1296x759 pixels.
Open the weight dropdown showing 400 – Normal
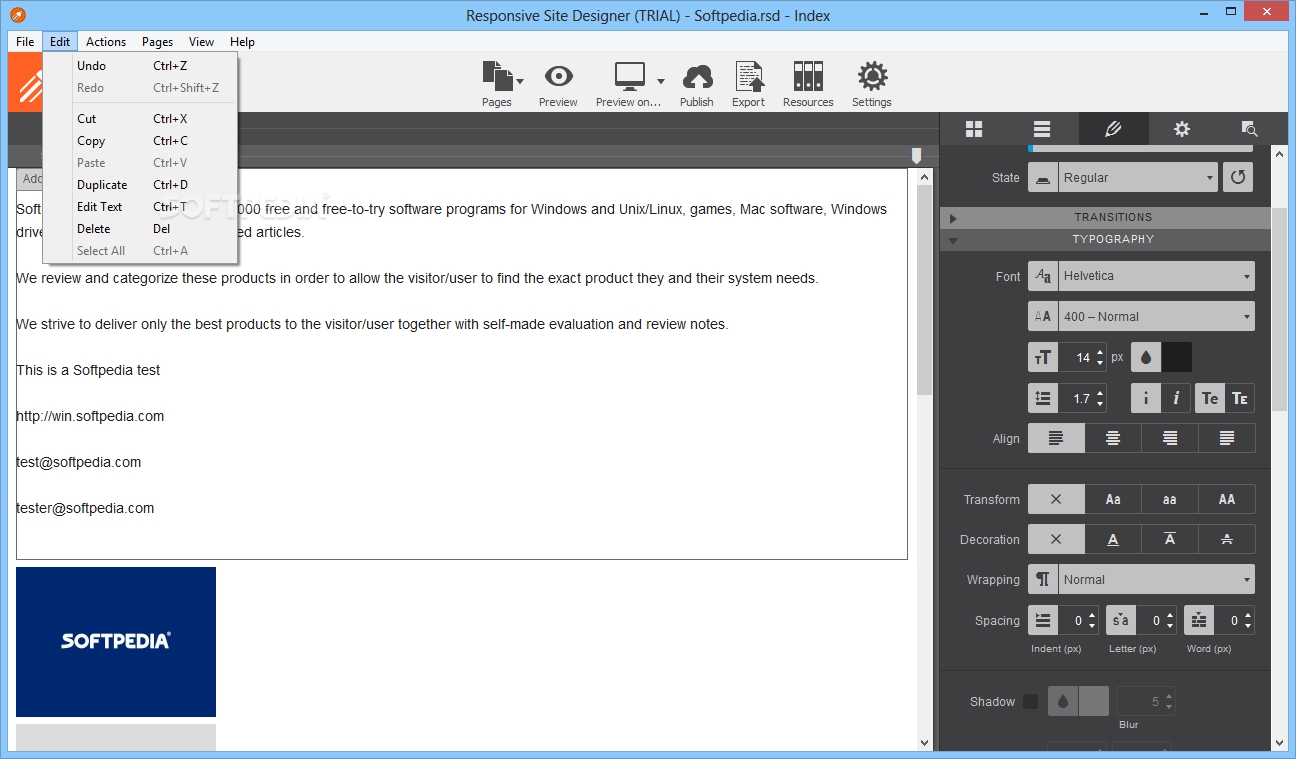(x=1156, y=316)
